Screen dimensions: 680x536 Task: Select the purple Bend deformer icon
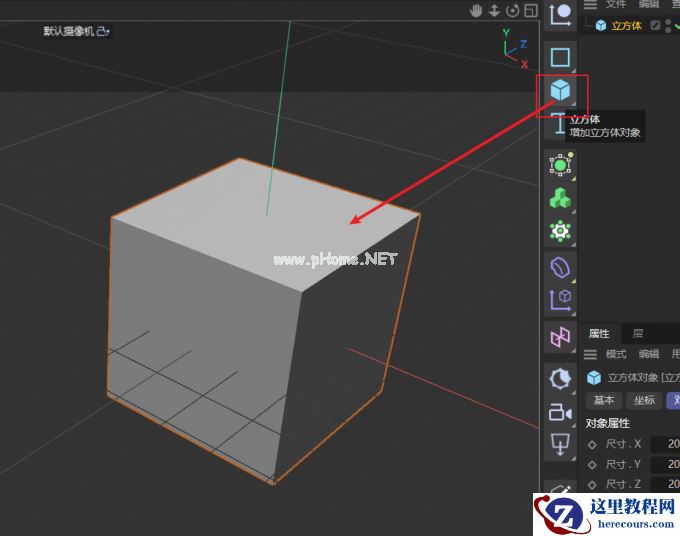click(x=560, y=267)
